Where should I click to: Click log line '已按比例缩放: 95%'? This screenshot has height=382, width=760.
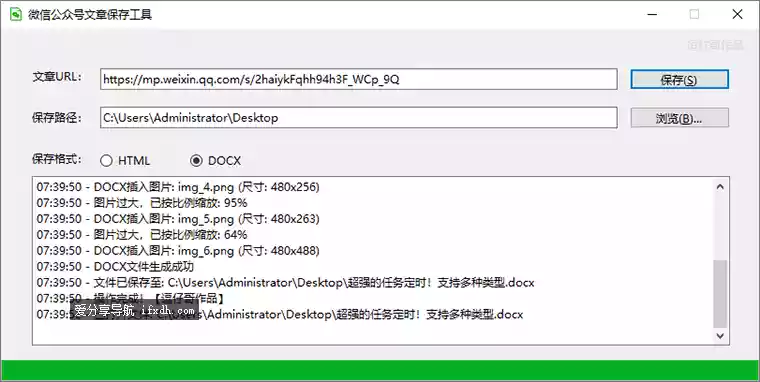[142, 203]
